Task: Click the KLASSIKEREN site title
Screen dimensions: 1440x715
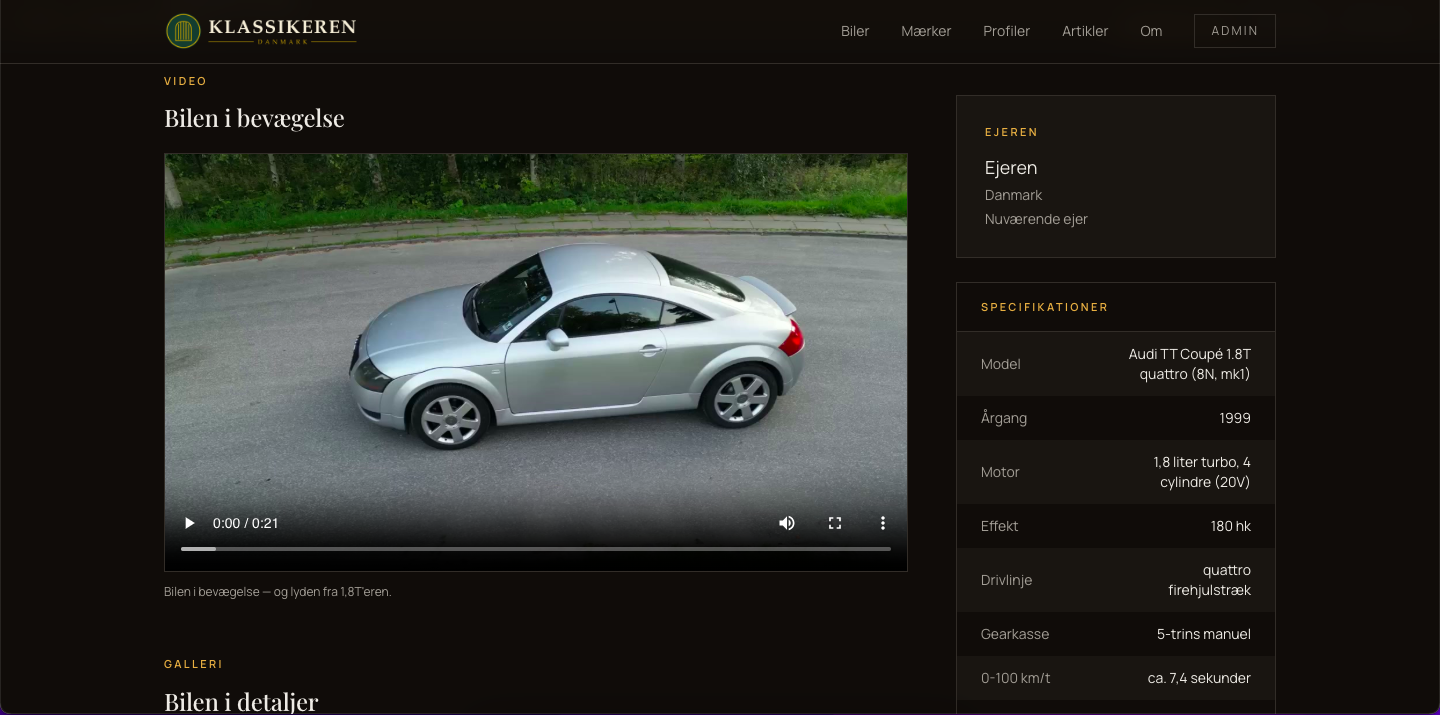Action: tap(282, 27)
